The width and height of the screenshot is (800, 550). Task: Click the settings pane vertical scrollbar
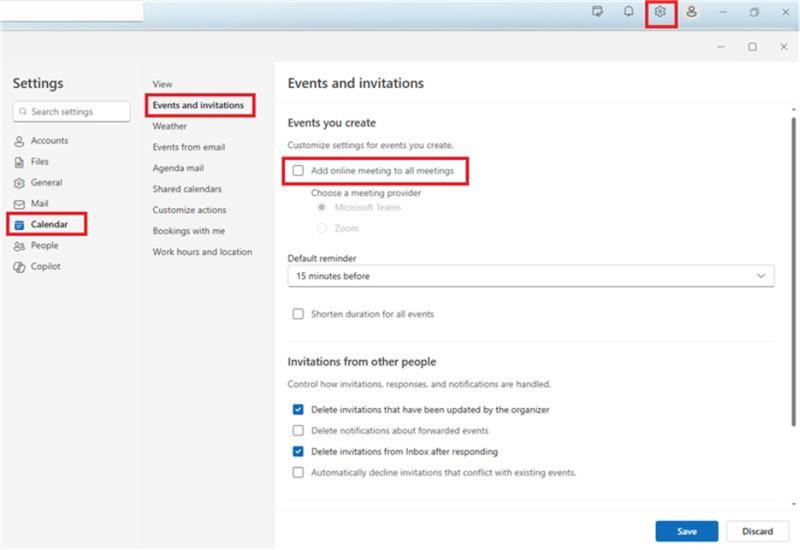(793, 271)
